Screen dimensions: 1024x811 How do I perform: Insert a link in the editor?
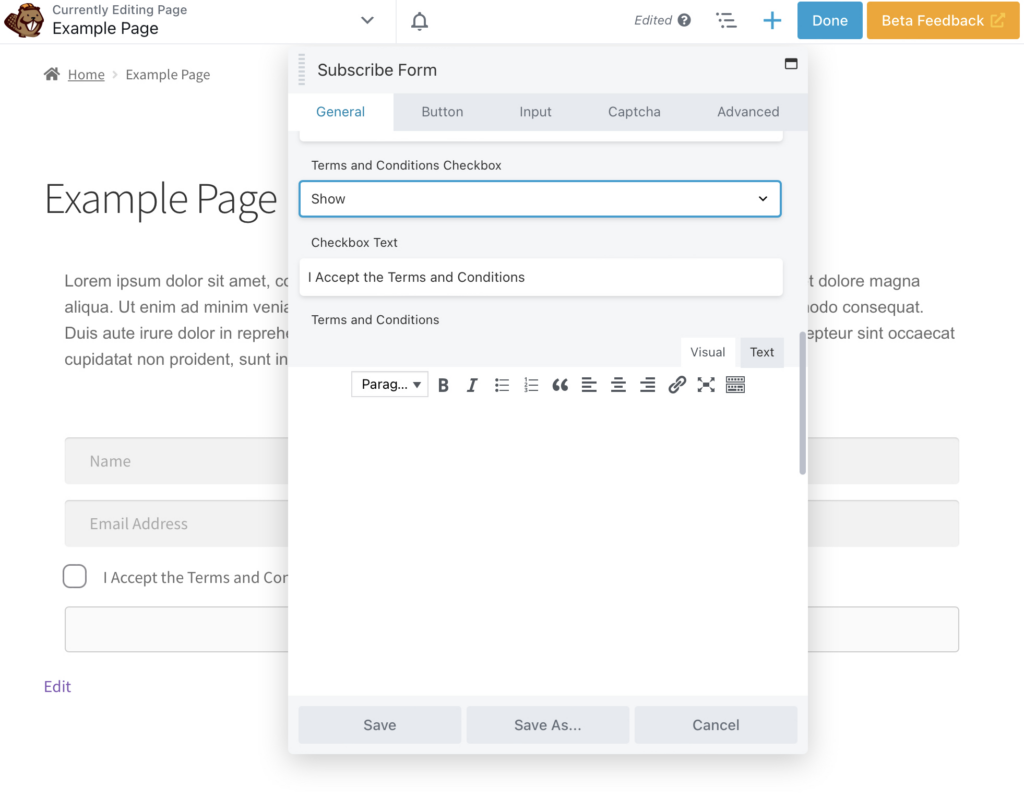point(677,384)
